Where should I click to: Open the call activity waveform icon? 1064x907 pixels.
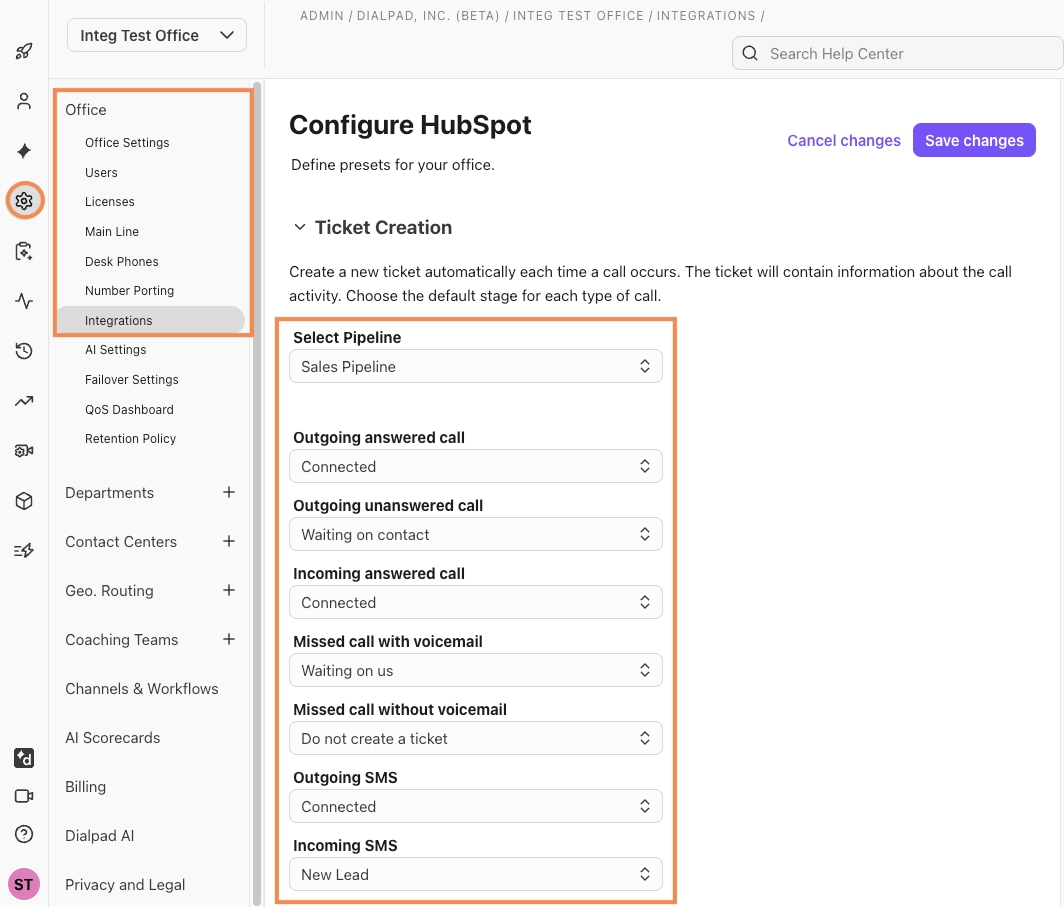[24, 301]
